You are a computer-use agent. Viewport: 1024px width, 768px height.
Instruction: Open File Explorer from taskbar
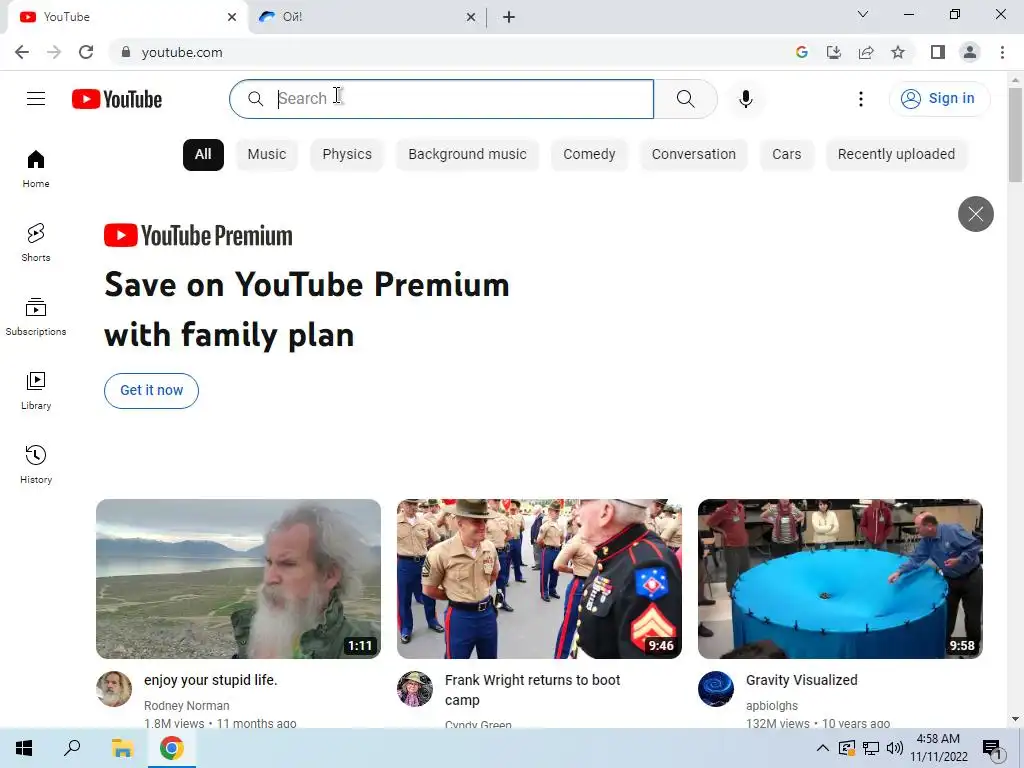click(x=122, y=748)
